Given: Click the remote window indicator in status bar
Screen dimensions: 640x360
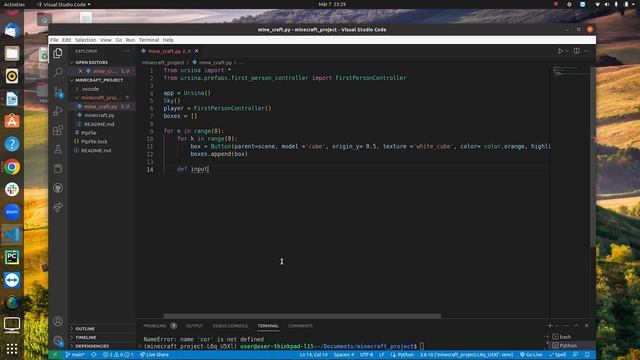Looking at the screenshot, I should pos(55,355).
